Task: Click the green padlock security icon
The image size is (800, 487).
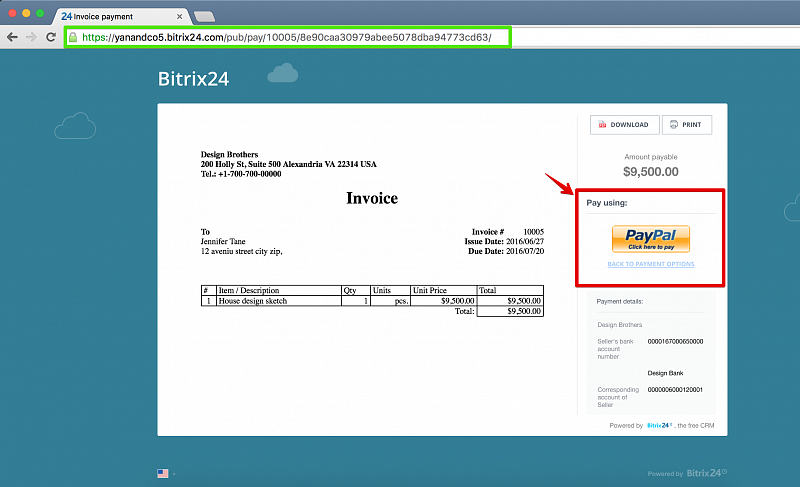Action: coord(73,37)
